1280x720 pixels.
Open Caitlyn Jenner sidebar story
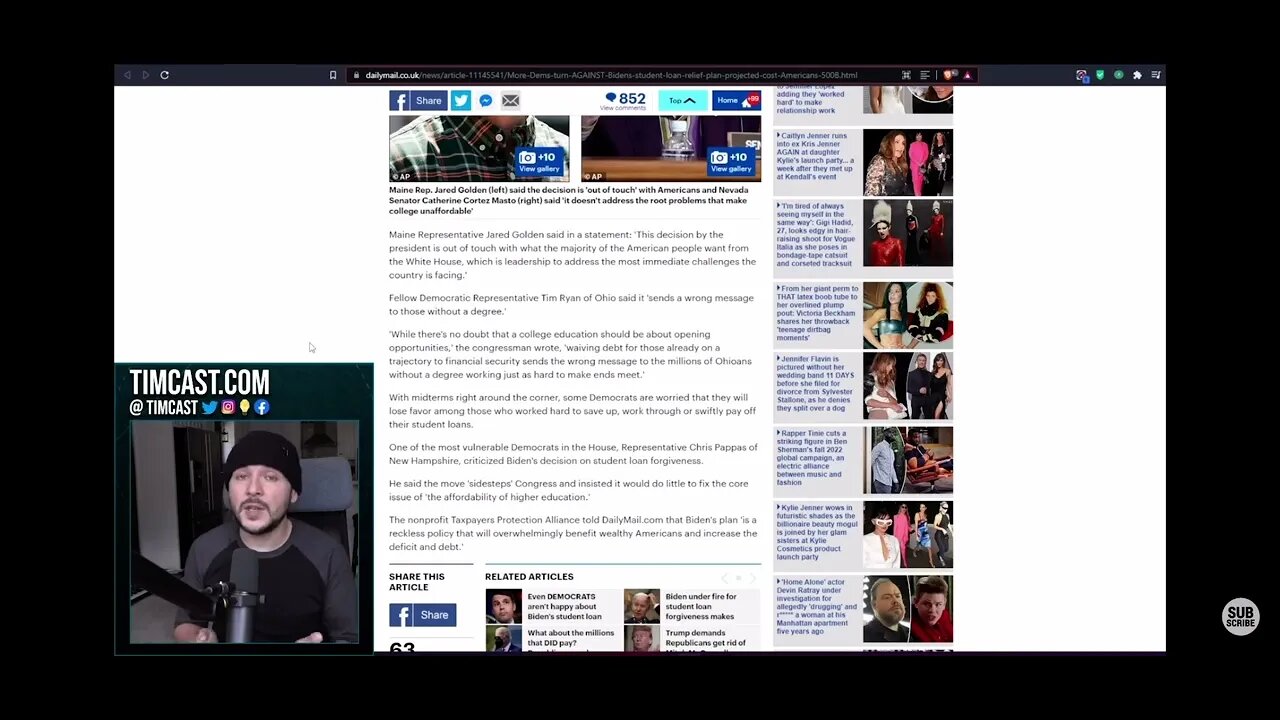pos(816,156)
